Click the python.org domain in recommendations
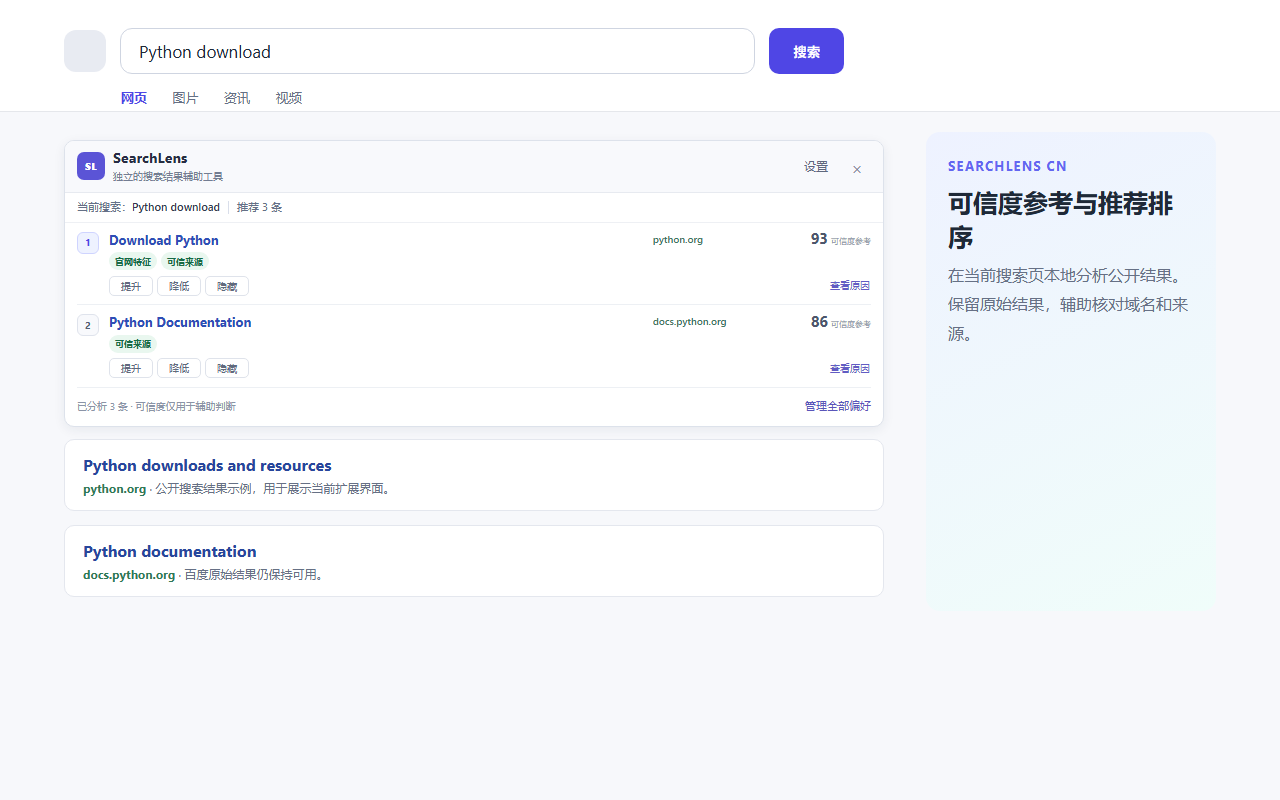The width and height of the screenshot is (1280, 800). [x=678, y=240]
